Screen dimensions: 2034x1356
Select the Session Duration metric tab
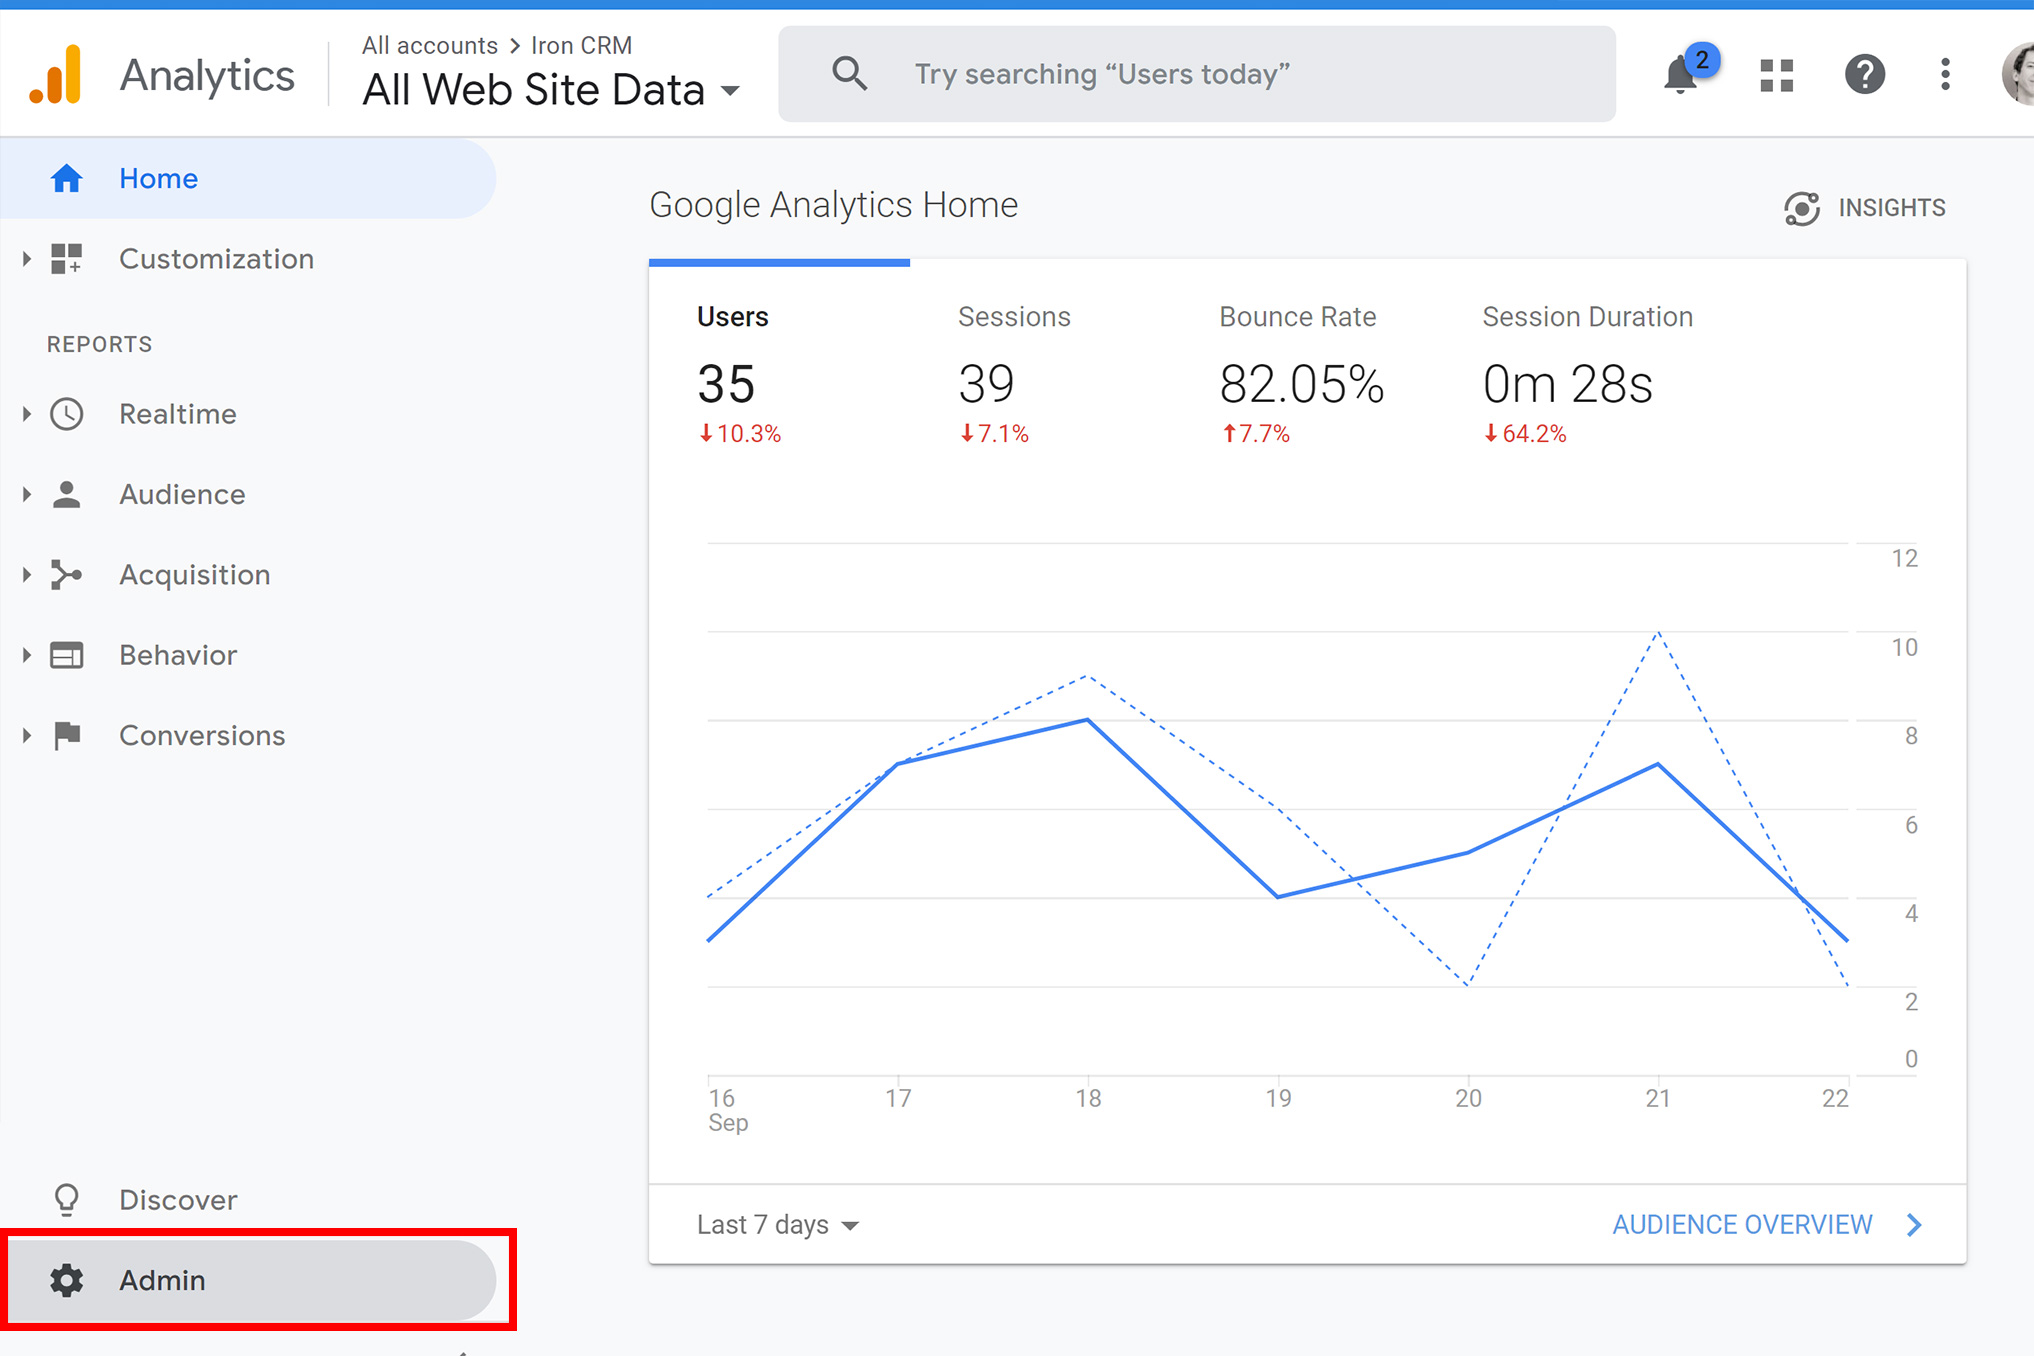tap(1587, 375)
